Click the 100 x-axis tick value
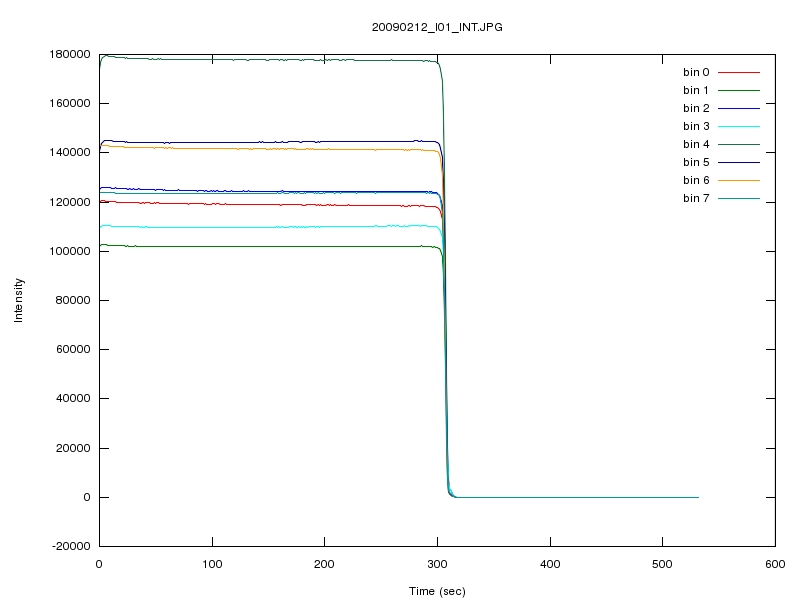 tap(212, 564)
